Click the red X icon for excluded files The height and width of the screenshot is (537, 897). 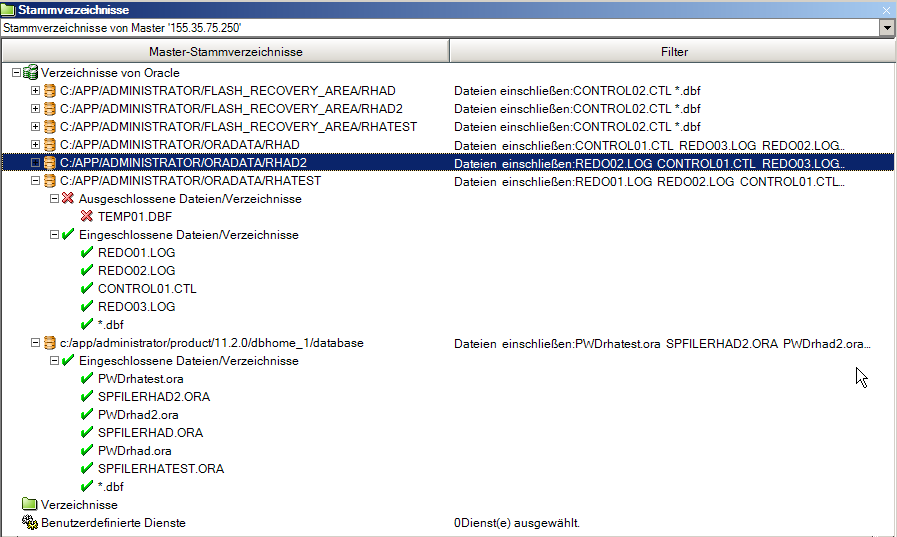coord(68,199)
